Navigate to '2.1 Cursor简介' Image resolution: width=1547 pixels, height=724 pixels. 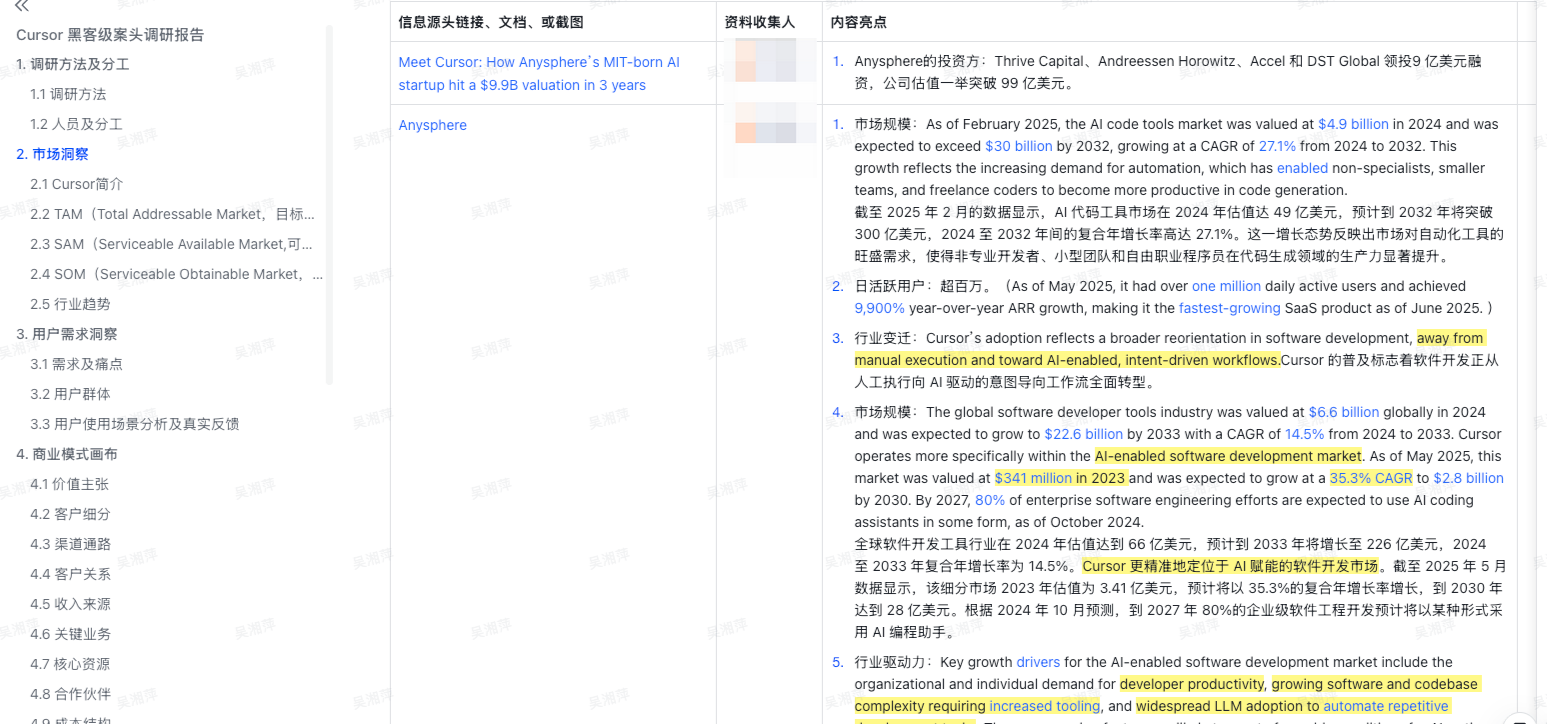coord(77,184)
